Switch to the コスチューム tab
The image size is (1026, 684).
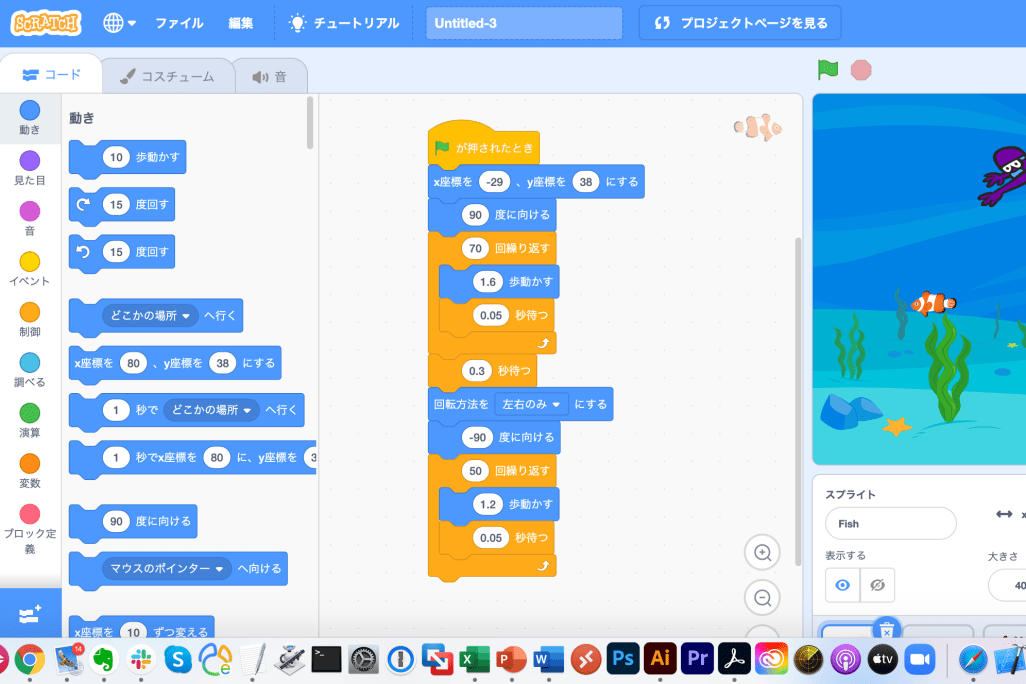pos(167,76)
